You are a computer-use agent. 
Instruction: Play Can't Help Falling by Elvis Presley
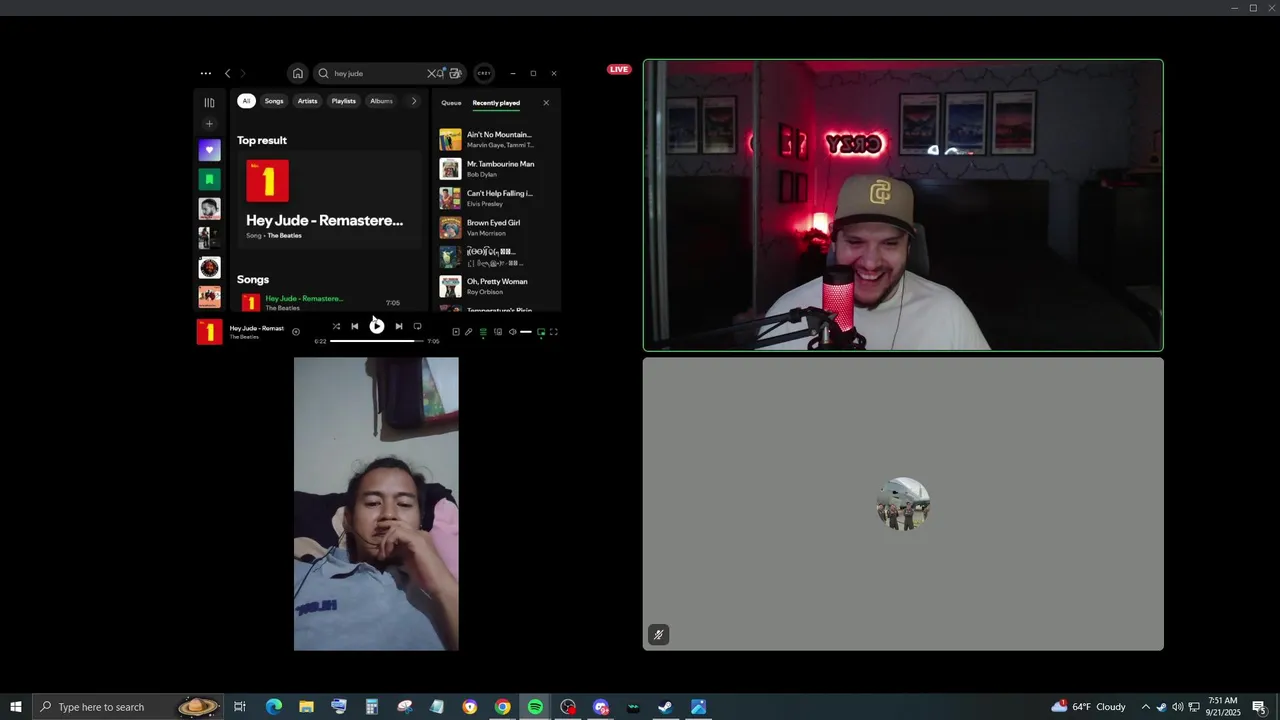pyautogui.click(x=496, y=198)
